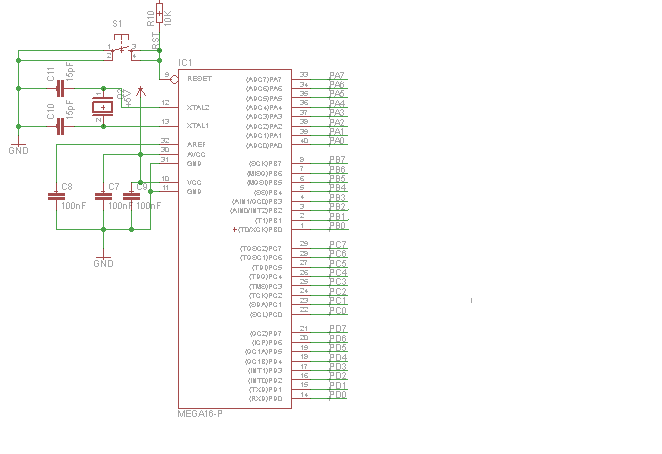
Task: Click the AREF pin name
Action: 196,145
